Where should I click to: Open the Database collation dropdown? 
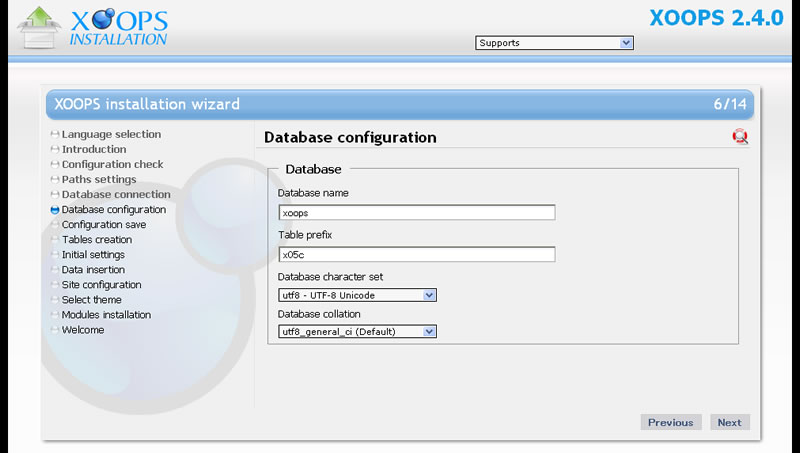[357, 332]
